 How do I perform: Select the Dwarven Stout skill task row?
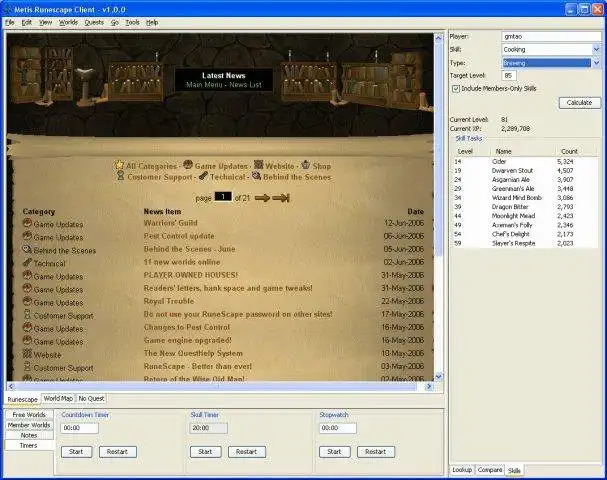pos(525,171)
